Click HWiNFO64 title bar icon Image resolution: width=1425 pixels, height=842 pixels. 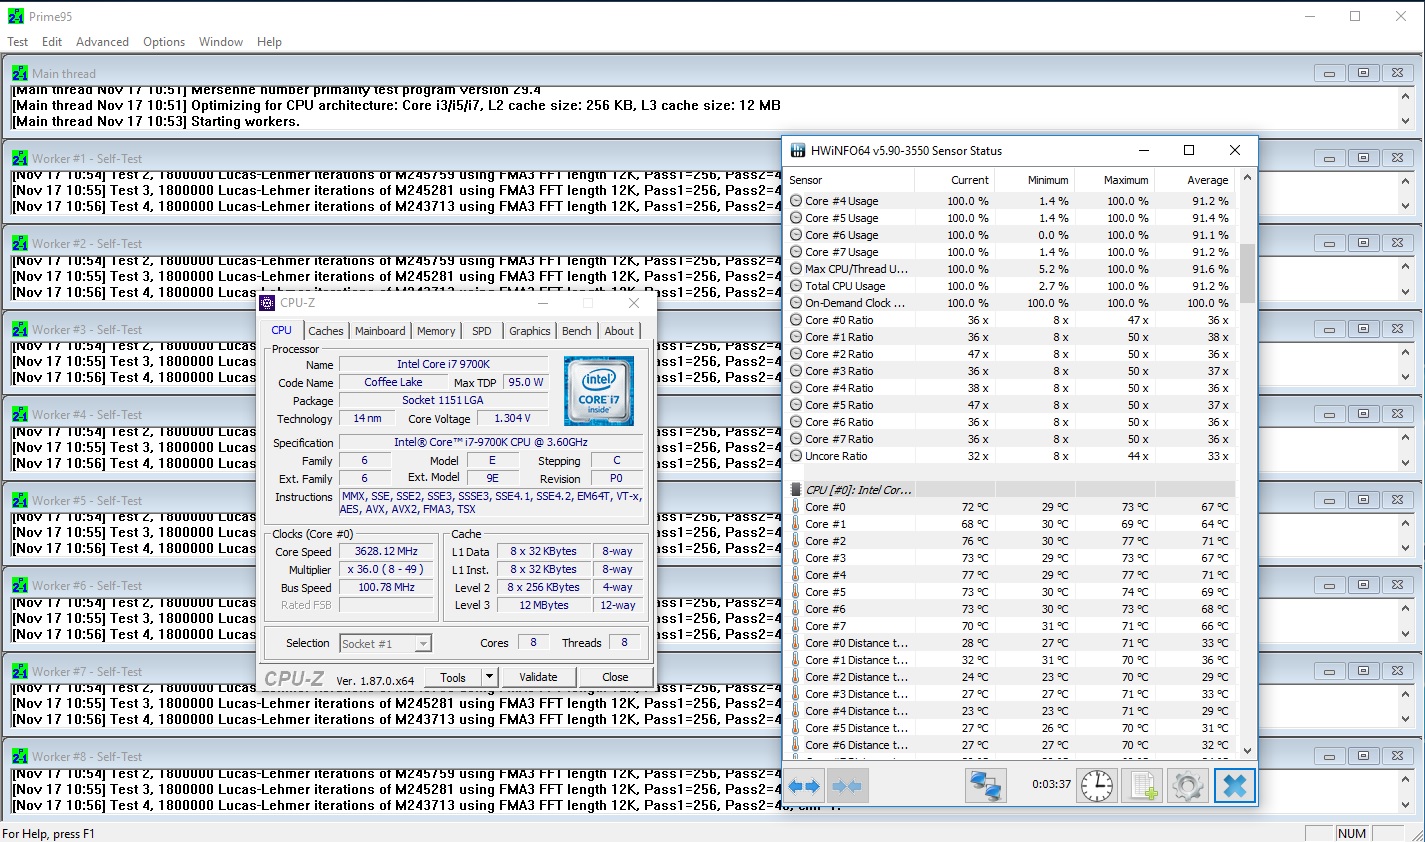coord(798,151)
